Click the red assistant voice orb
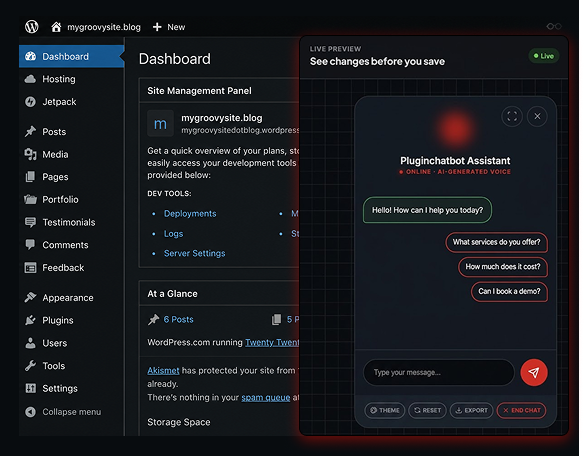This screenshot has width=585, height=456. coord(455,129)
